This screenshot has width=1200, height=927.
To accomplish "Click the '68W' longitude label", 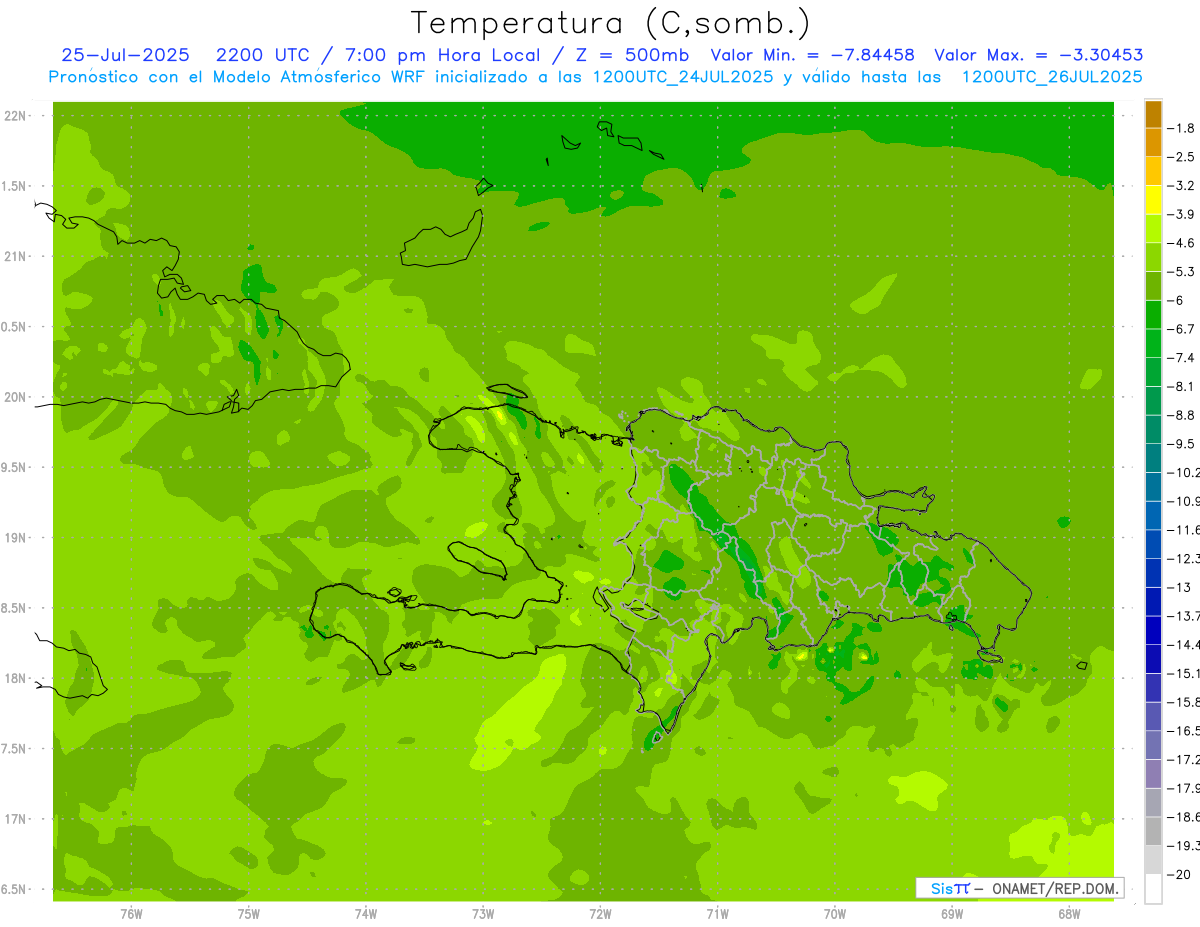I will [x=1069, y=914].
